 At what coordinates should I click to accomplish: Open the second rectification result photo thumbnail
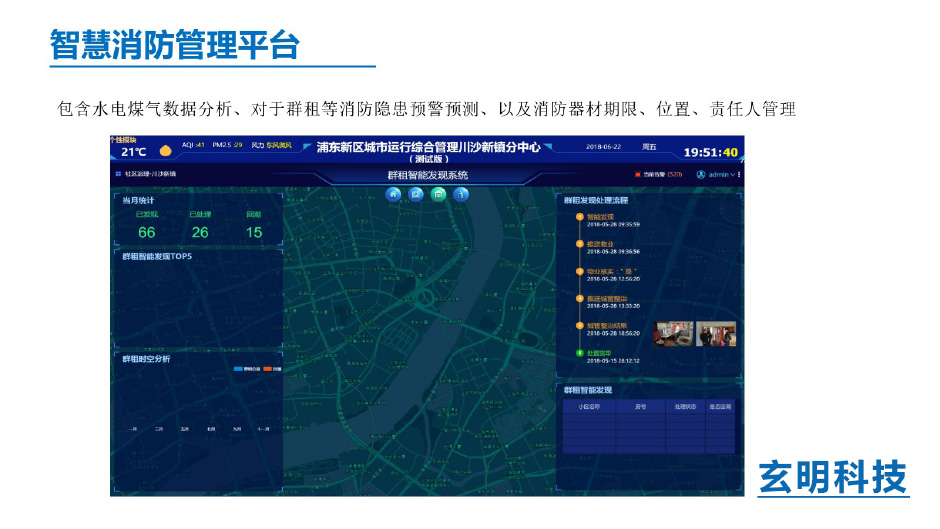(715, 333)
